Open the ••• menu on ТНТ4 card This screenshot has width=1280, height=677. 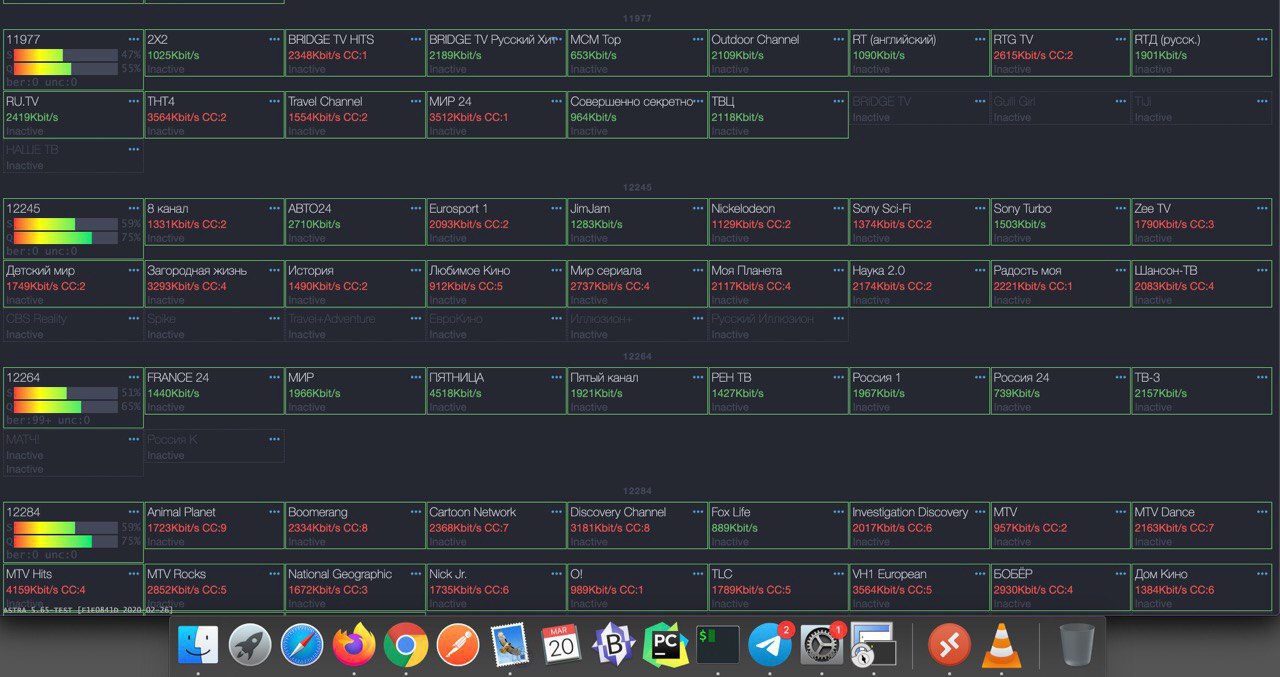tap(275, 102)
